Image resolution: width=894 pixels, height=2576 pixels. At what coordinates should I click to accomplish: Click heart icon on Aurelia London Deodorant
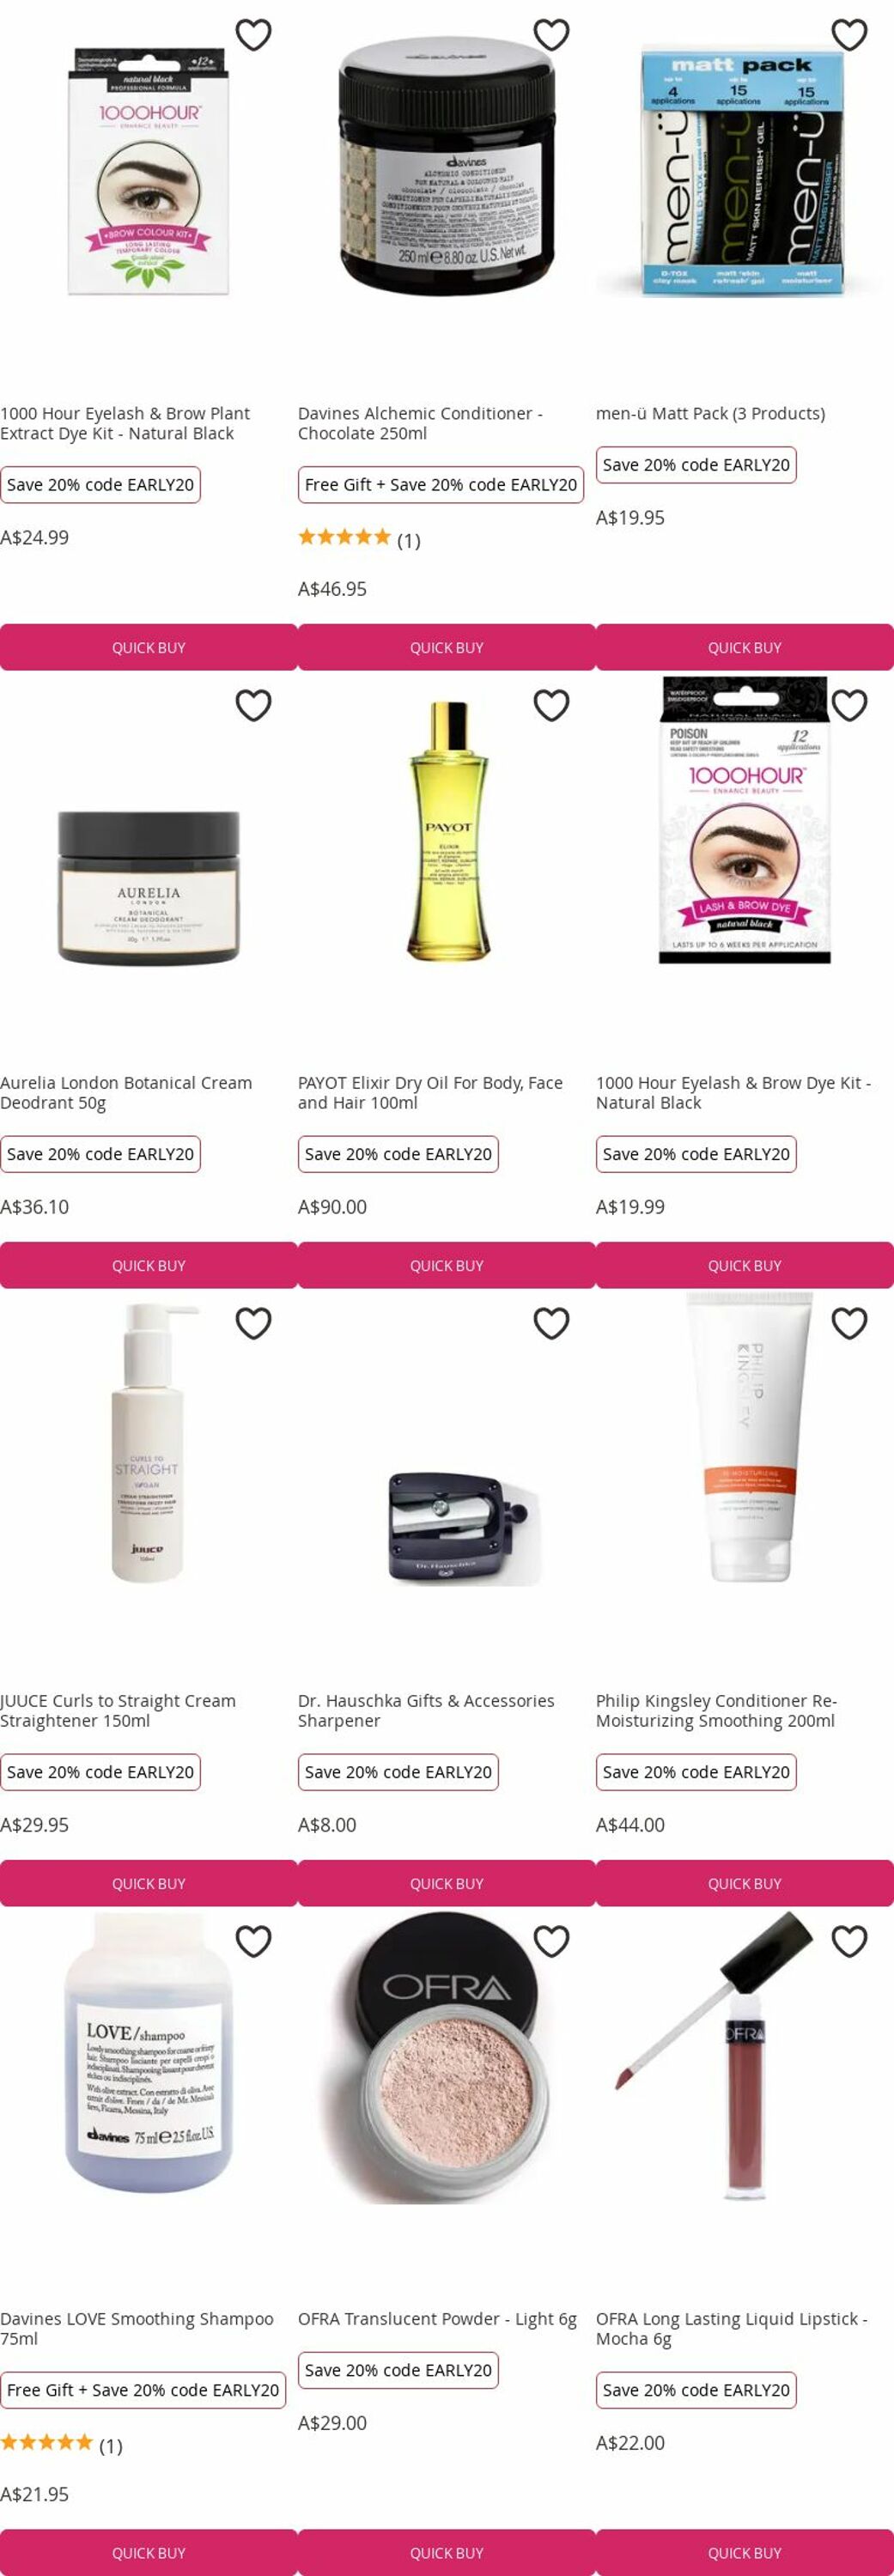click(x=253, y=705)
